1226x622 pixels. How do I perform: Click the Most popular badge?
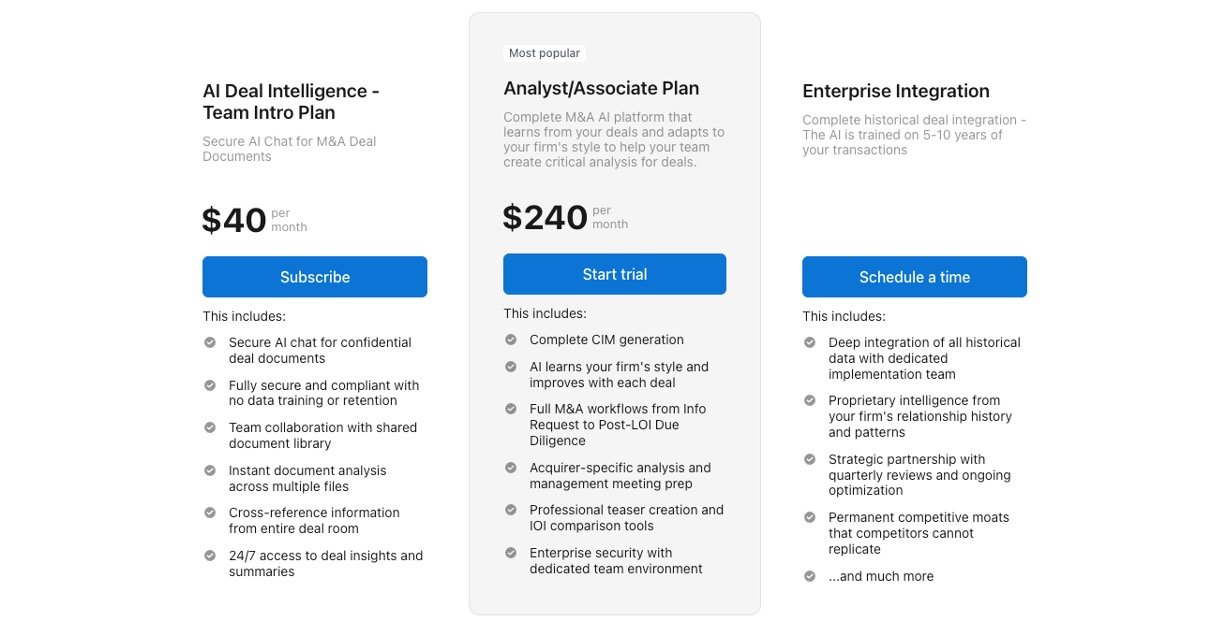tap(543, 53)
